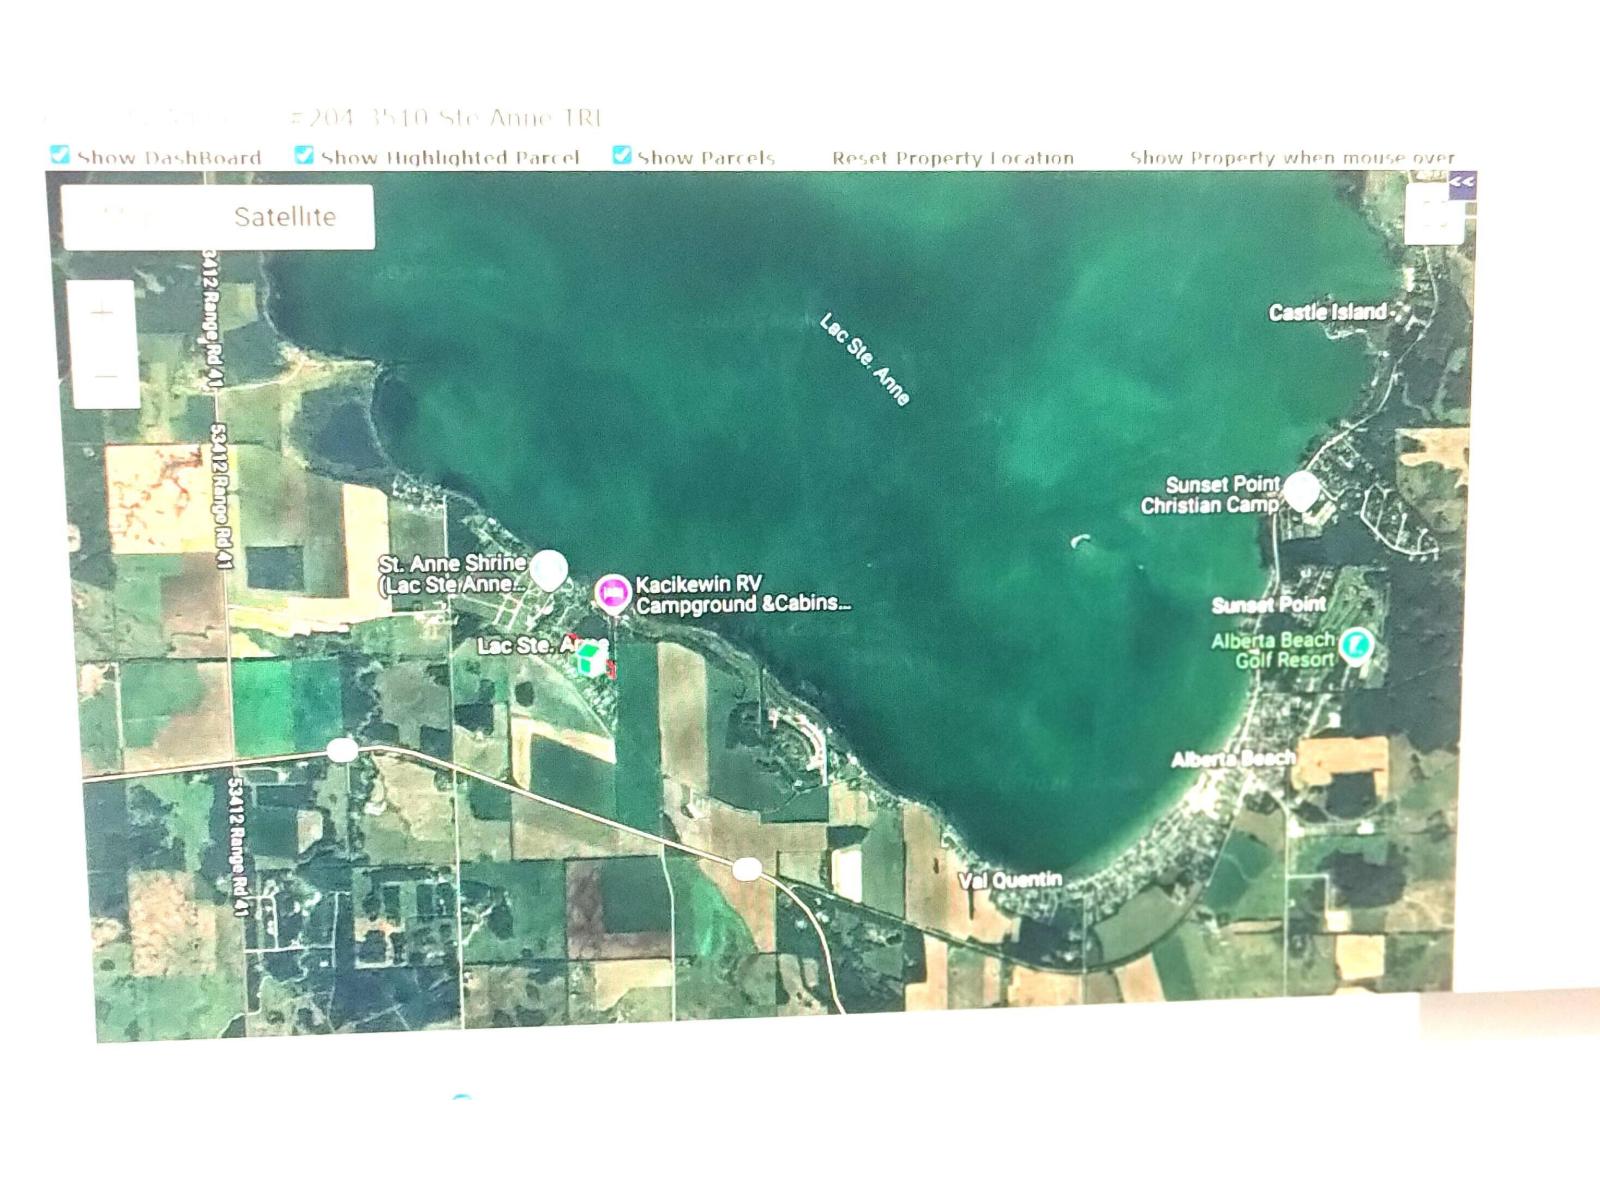Click the zoom out minus button
Screen dimensions: 1600x1200
102,377
